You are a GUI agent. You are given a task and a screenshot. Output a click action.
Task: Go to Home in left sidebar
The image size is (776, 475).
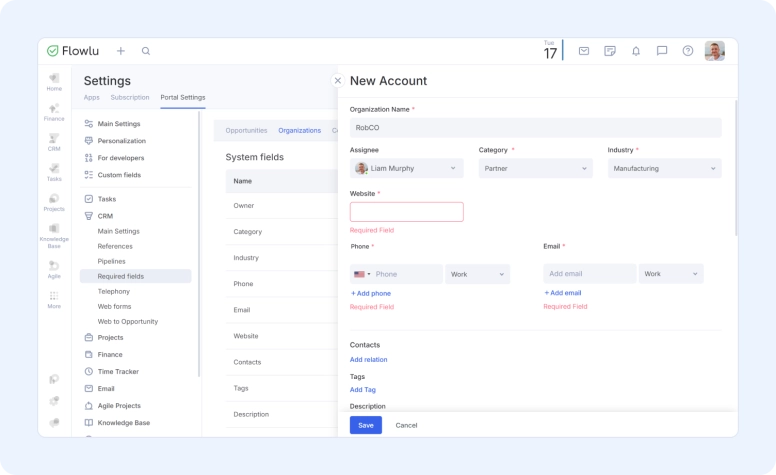(54, 82)
